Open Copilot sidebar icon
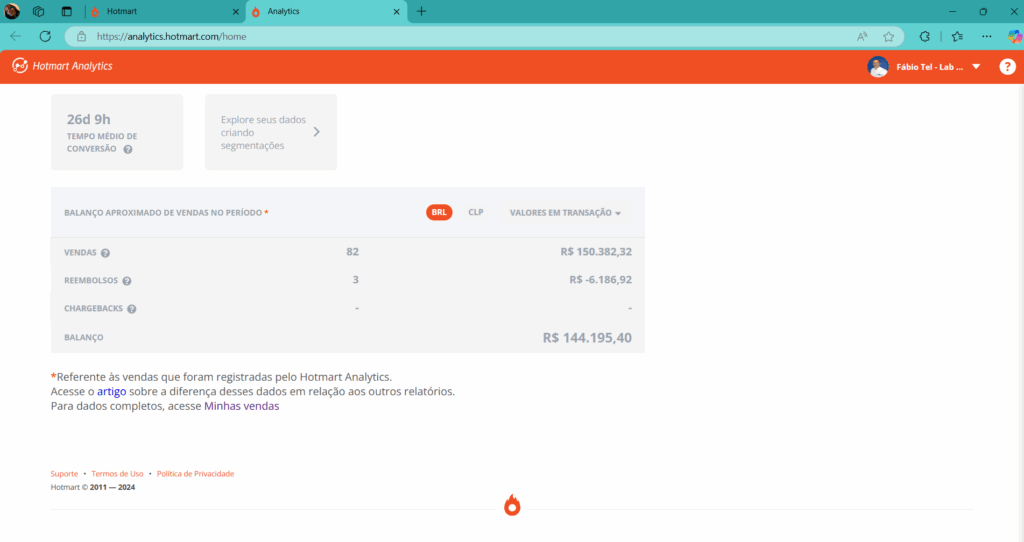The image size is (1024, 542). [1014, 37]
